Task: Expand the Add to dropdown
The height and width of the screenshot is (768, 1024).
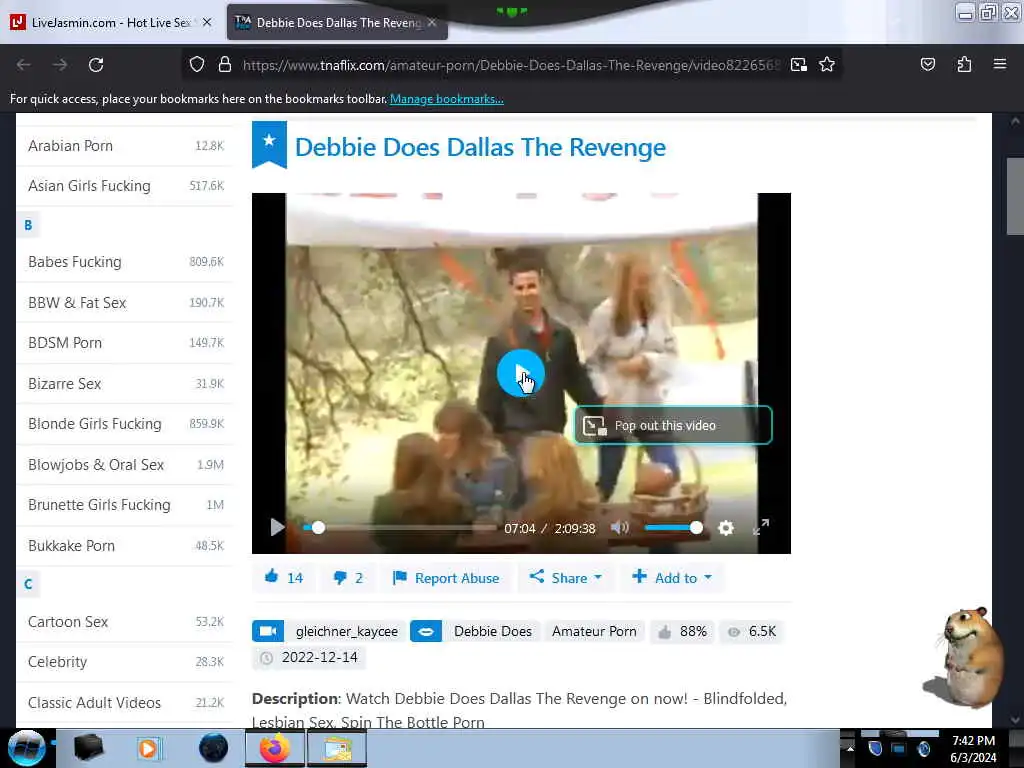Action: pos(672,578)
